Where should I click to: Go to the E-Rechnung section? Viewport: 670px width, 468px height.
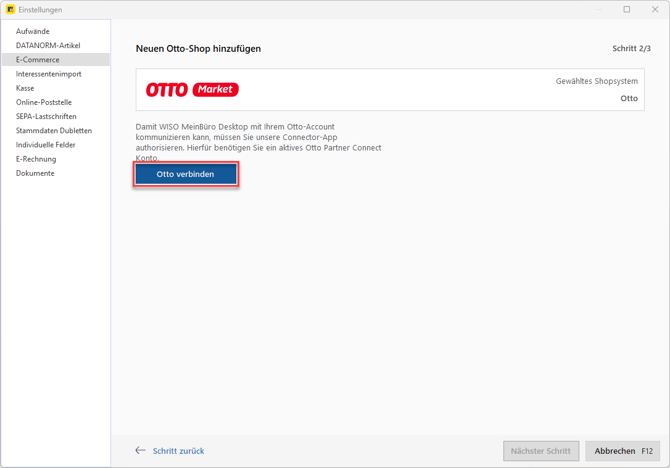tap(35, 159)
